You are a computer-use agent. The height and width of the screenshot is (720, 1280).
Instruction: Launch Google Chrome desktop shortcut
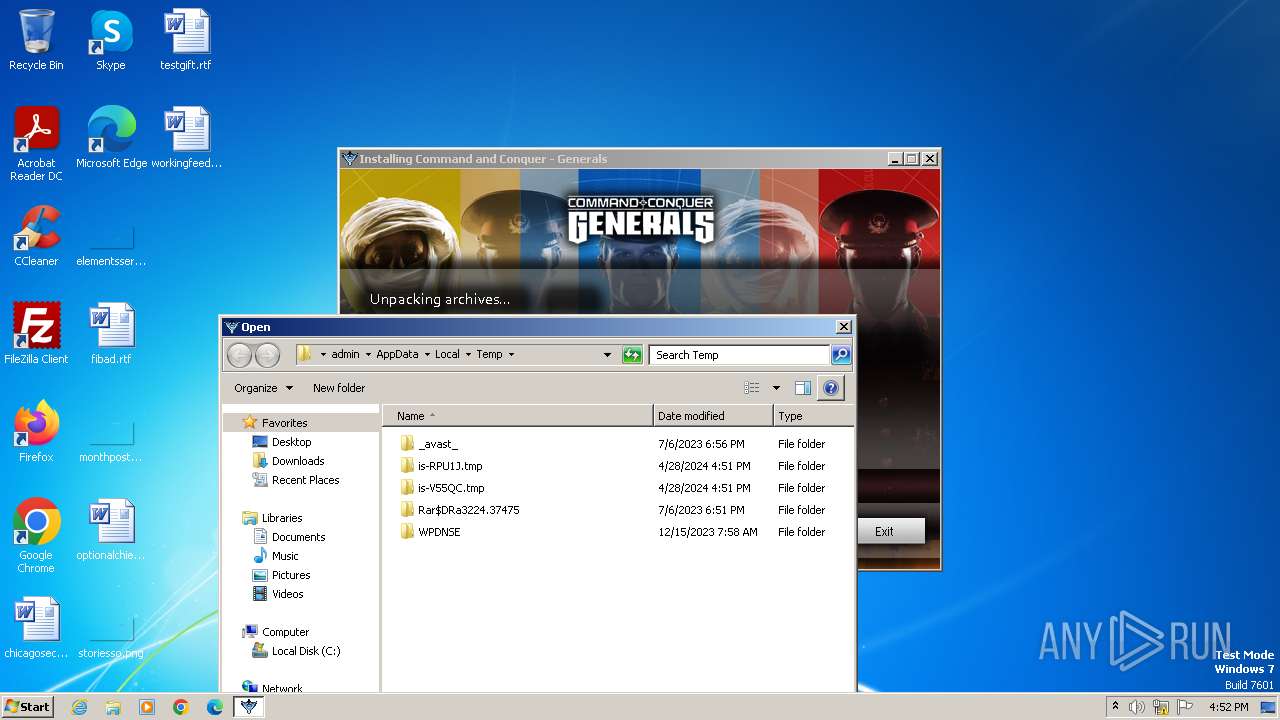click(36, 536)
